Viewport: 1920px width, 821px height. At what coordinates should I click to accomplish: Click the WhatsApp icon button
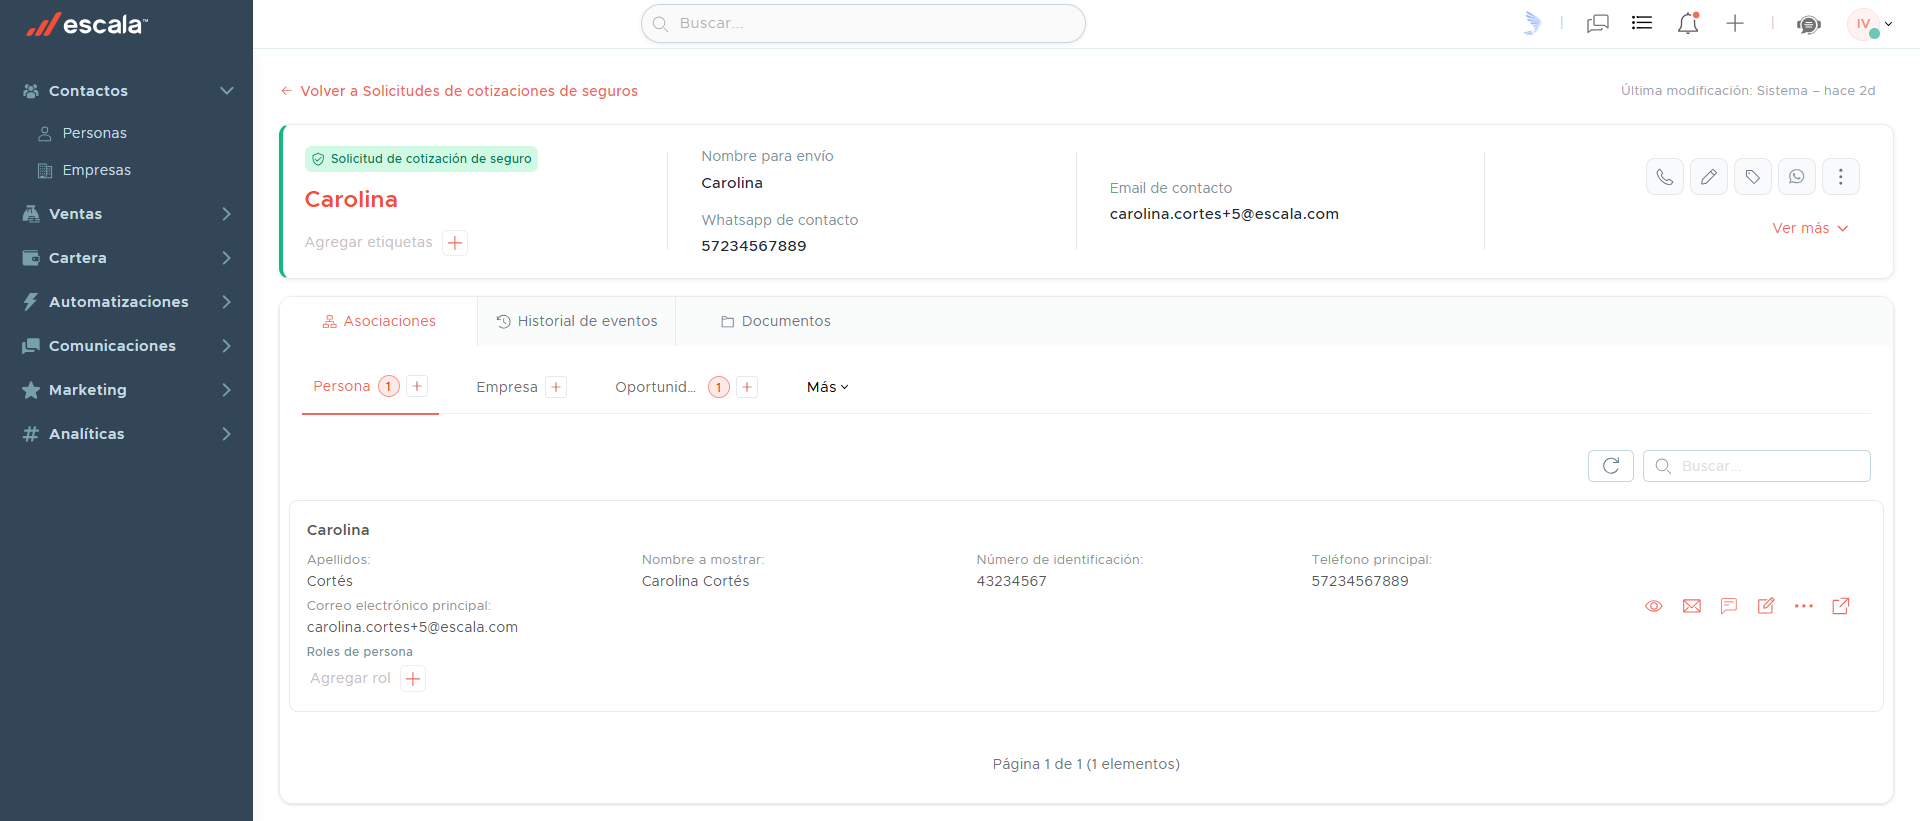click(1797, 177)
